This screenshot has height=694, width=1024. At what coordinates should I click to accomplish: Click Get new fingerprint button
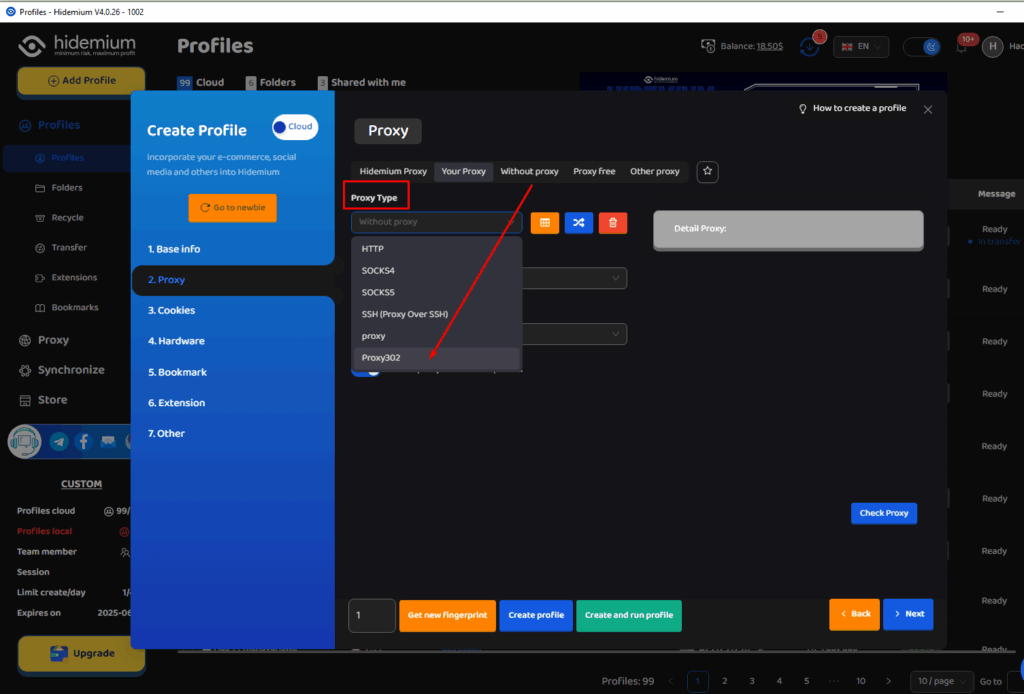point(447,616)
